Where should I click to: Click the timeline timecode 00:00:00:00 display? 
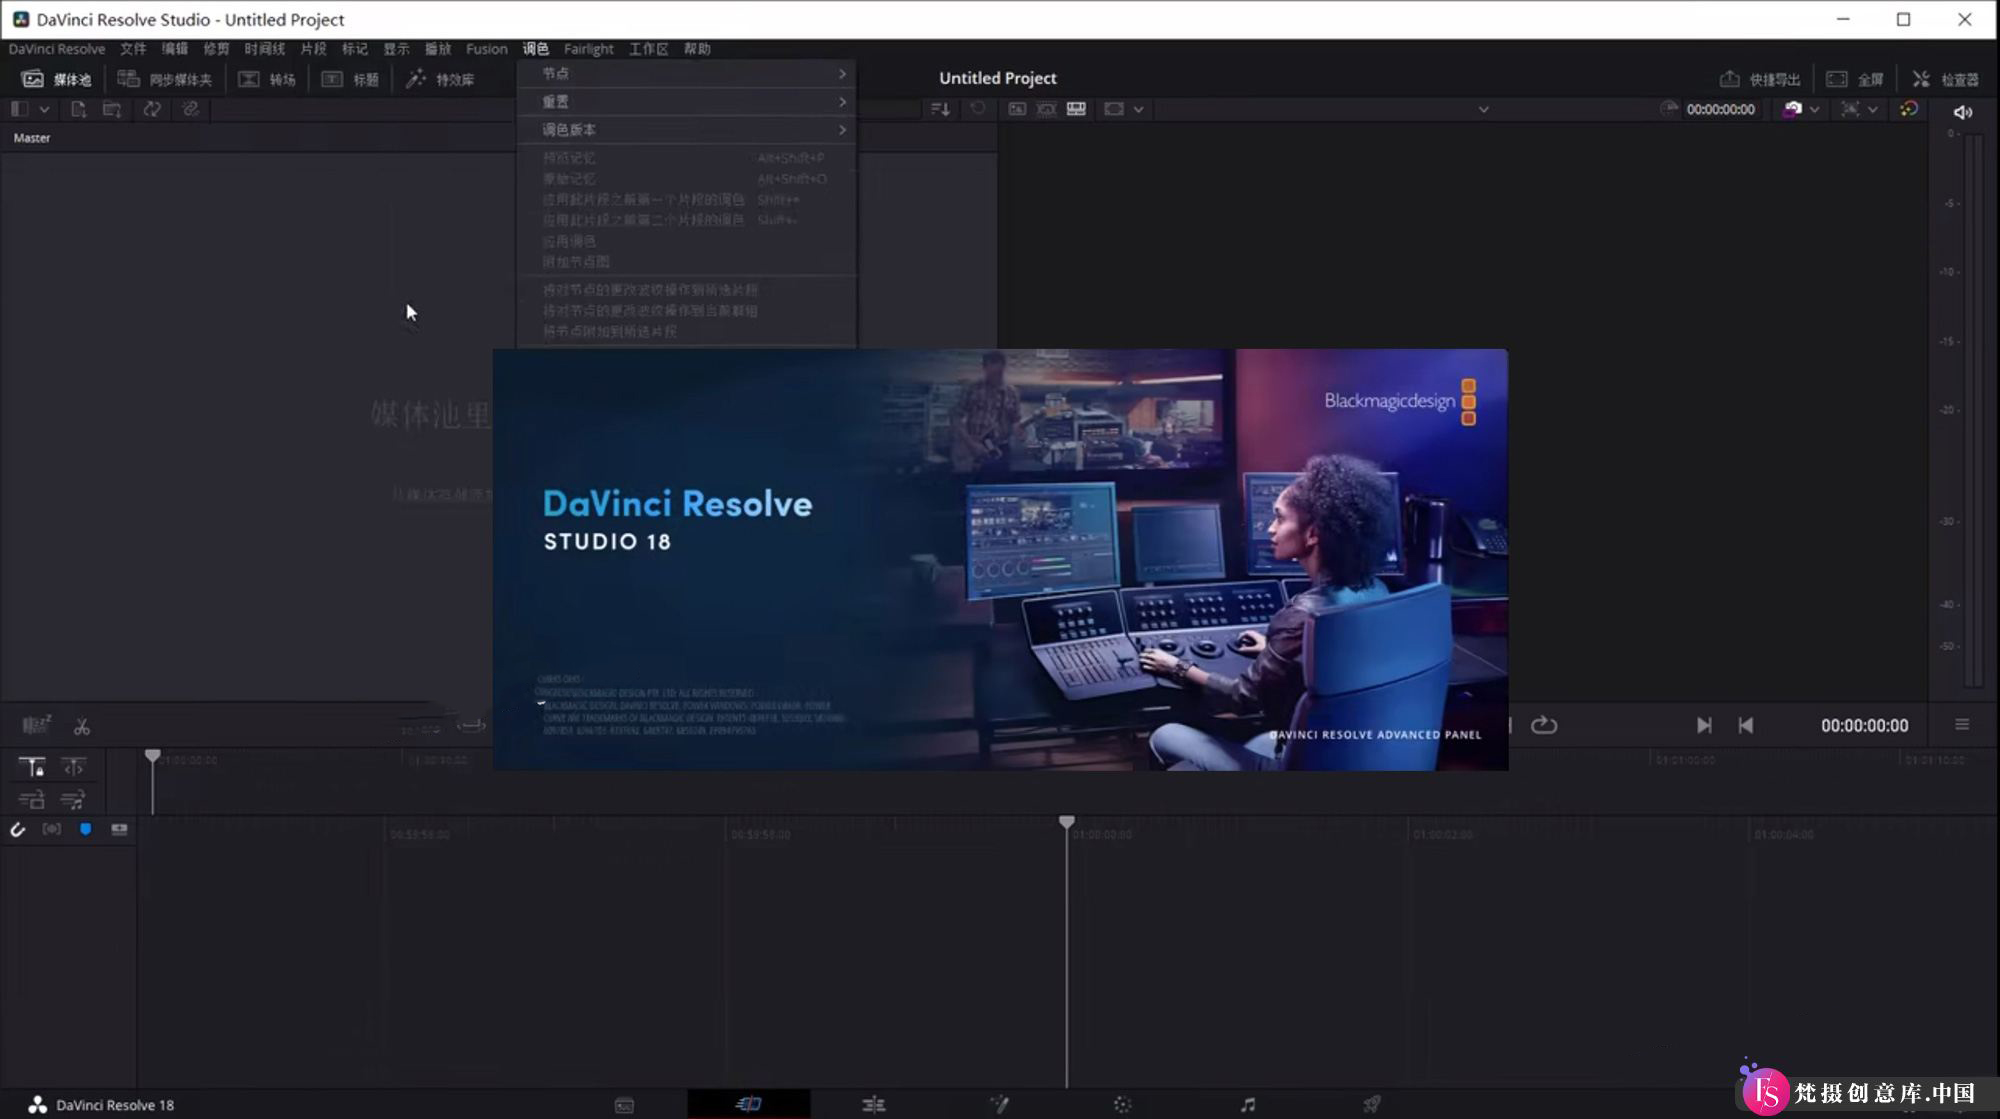(1864, 726)
